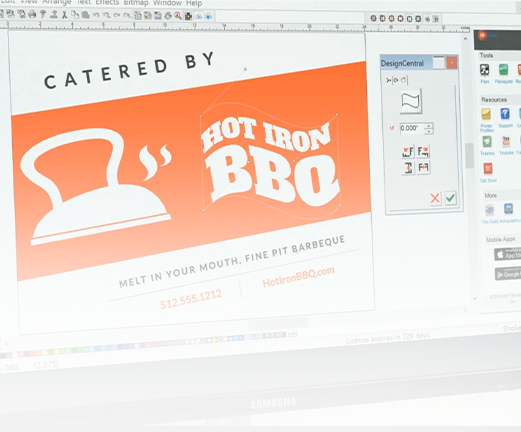Click the color squares toolbar icon
Viewport: 521px width, 432px height.
click(x=188, y=16)
